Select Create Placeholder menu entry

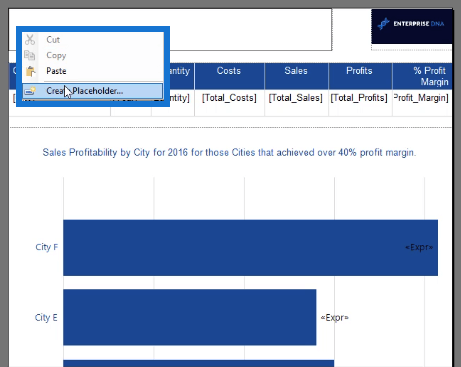93,91
